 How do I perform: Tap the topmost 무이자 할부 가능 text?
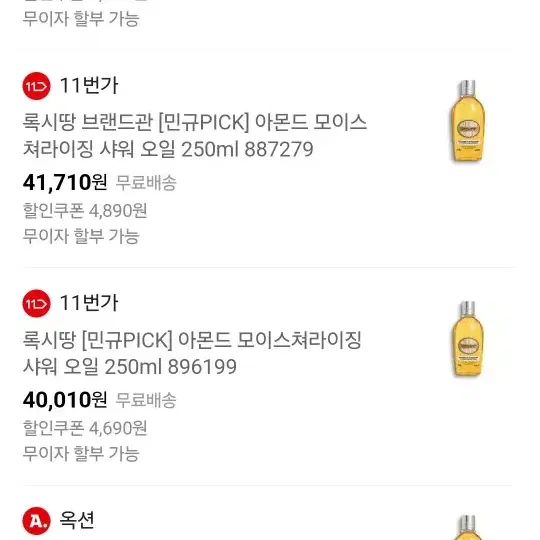click(x=81, y=19)
